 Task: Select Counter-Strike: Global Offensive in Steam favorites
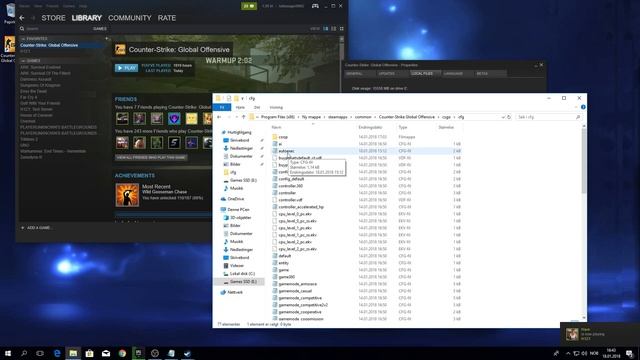(x=62, y=45)
